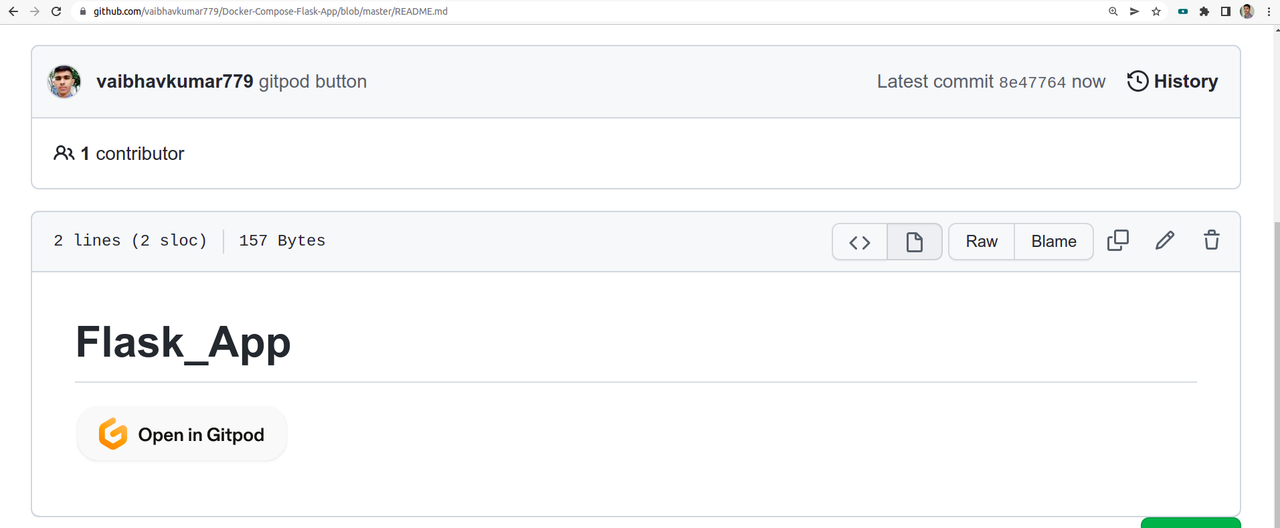Open the zoom magnifier in address bar
This screenshot has width=1280, height=528.
pos(1113,11)
